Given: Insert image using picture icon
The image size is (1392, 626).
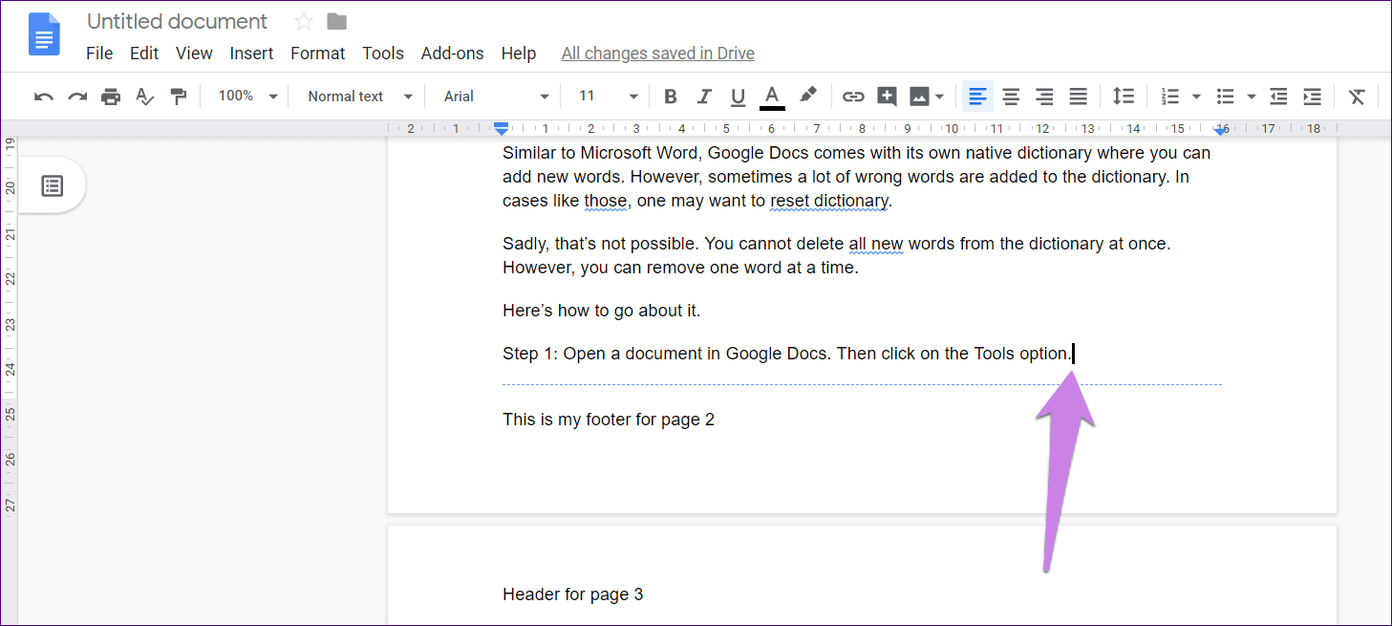Looking at the screenshot, I should coord(919,96).
